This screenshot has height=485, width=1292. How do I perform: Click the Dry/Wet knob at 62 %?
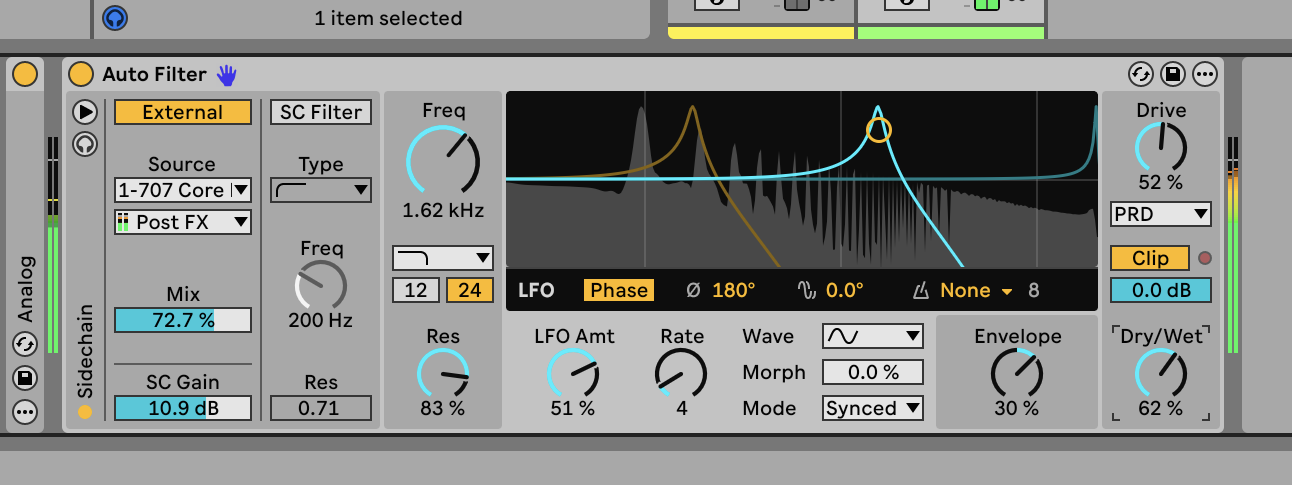[x=1161, y=373]
